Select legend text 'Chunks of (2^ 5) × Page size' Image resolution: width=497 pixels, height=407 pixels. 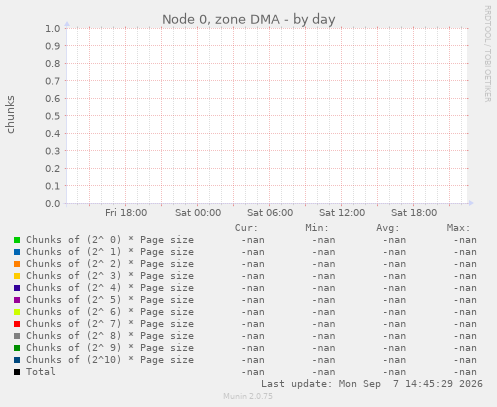(x=110, y=300)
